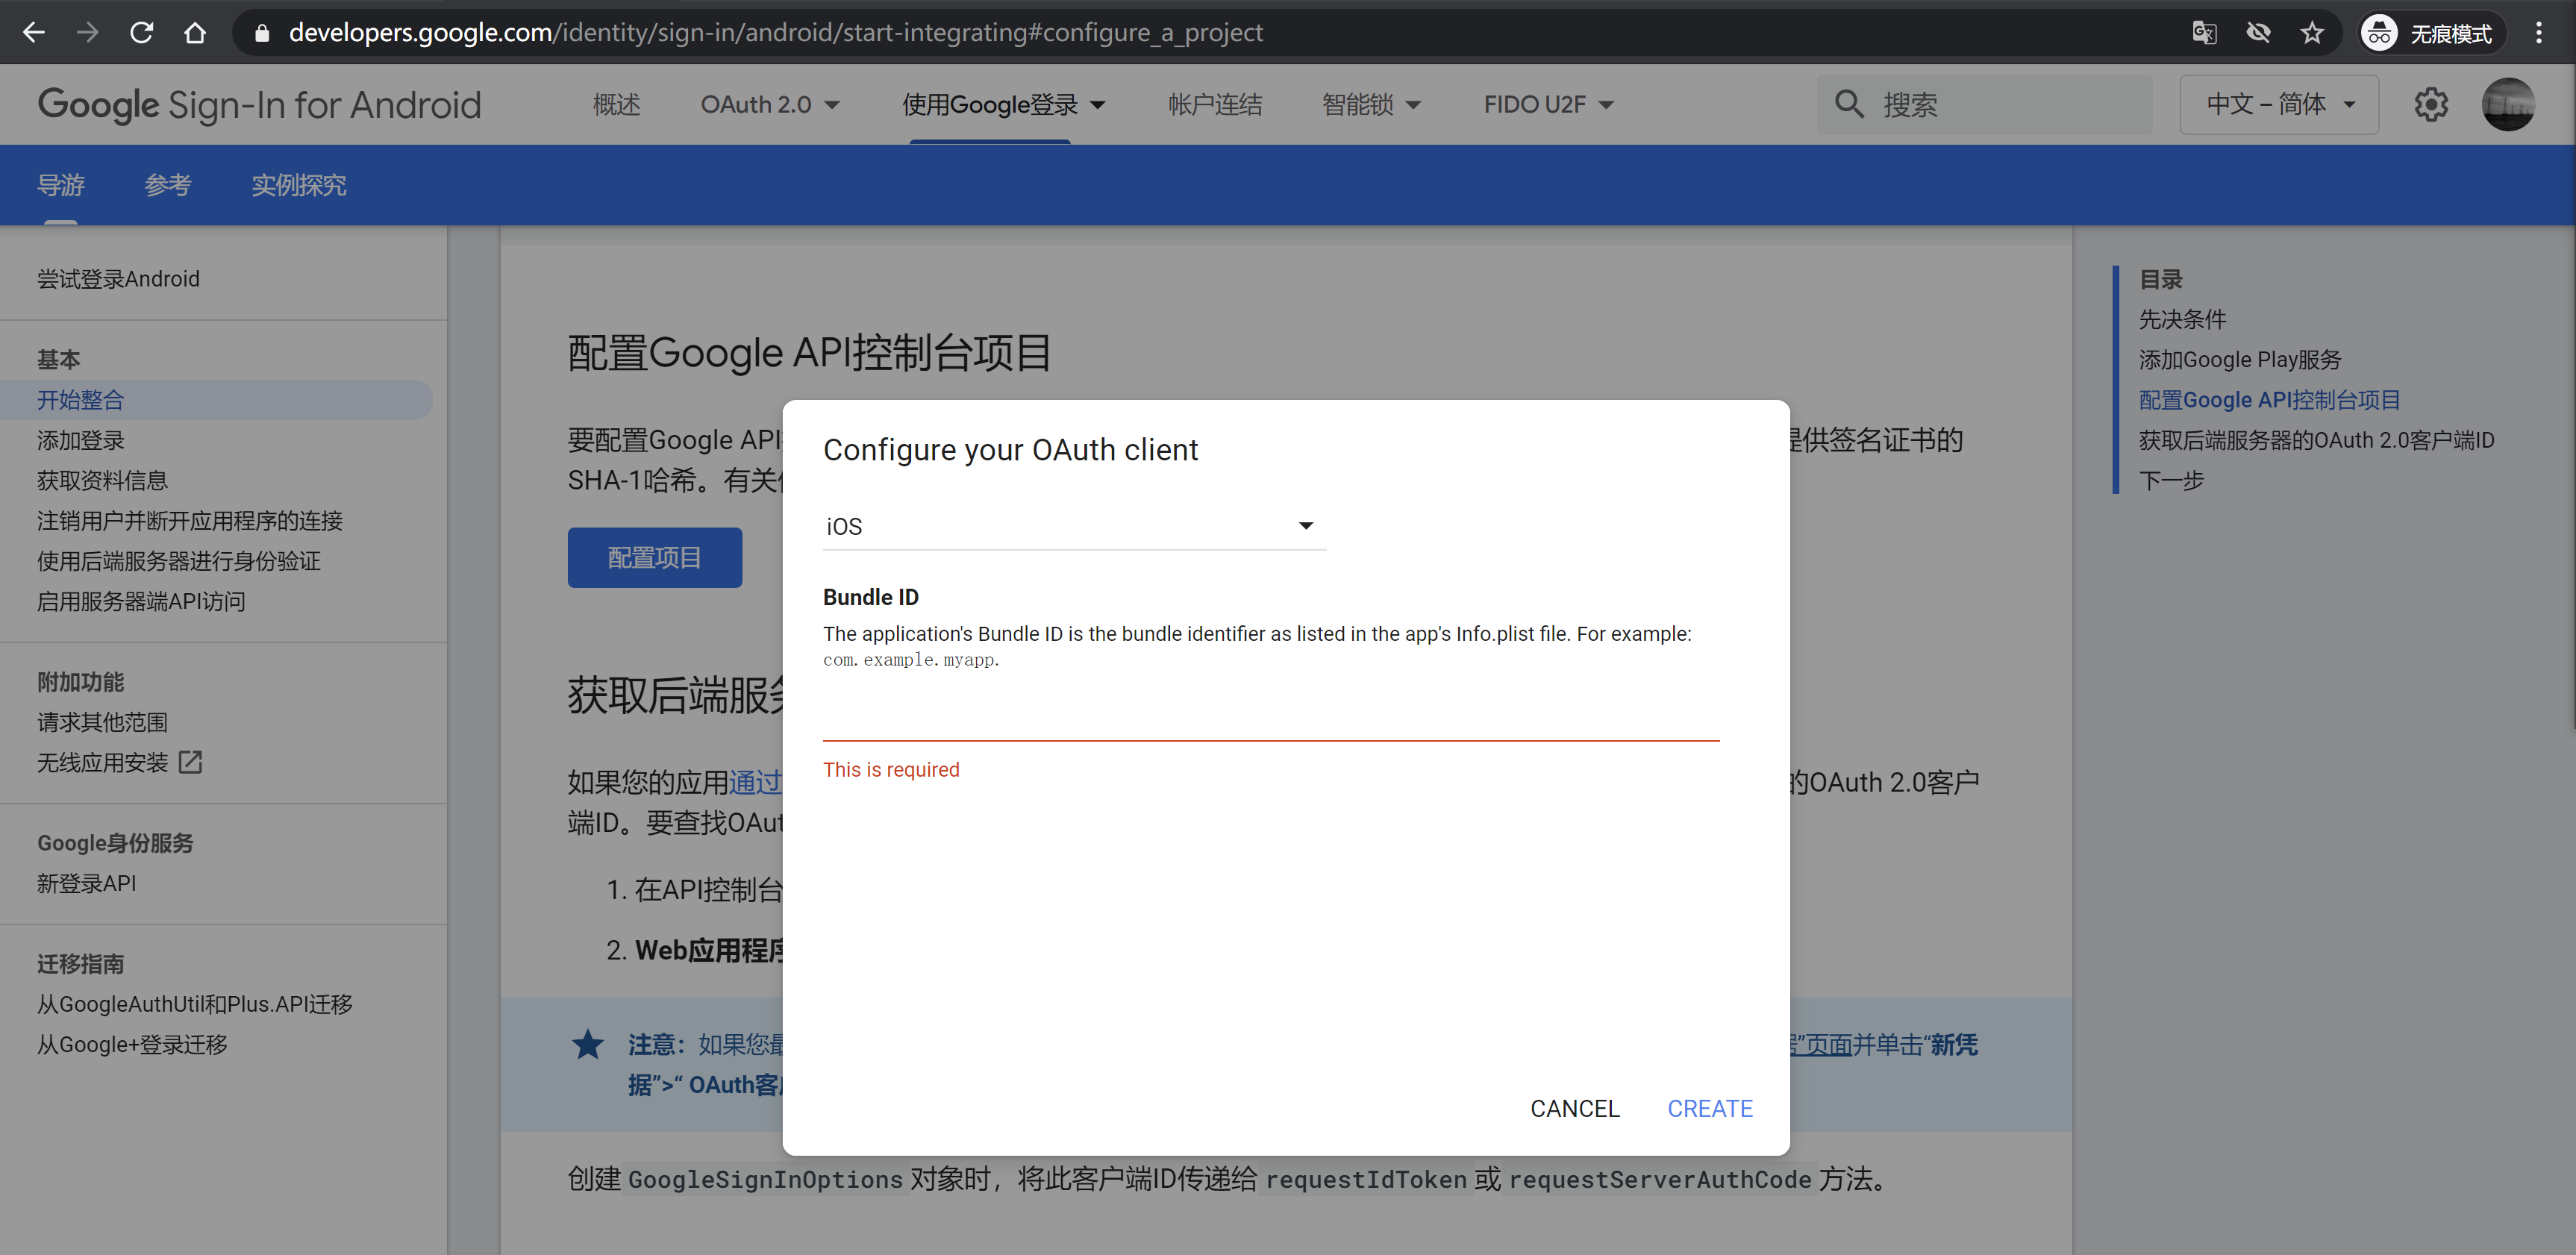This screenshot has width=2576, height=1255.
Task: Switch to the 导游 tab
Action: pyautogui.click(x=60, y=185)
